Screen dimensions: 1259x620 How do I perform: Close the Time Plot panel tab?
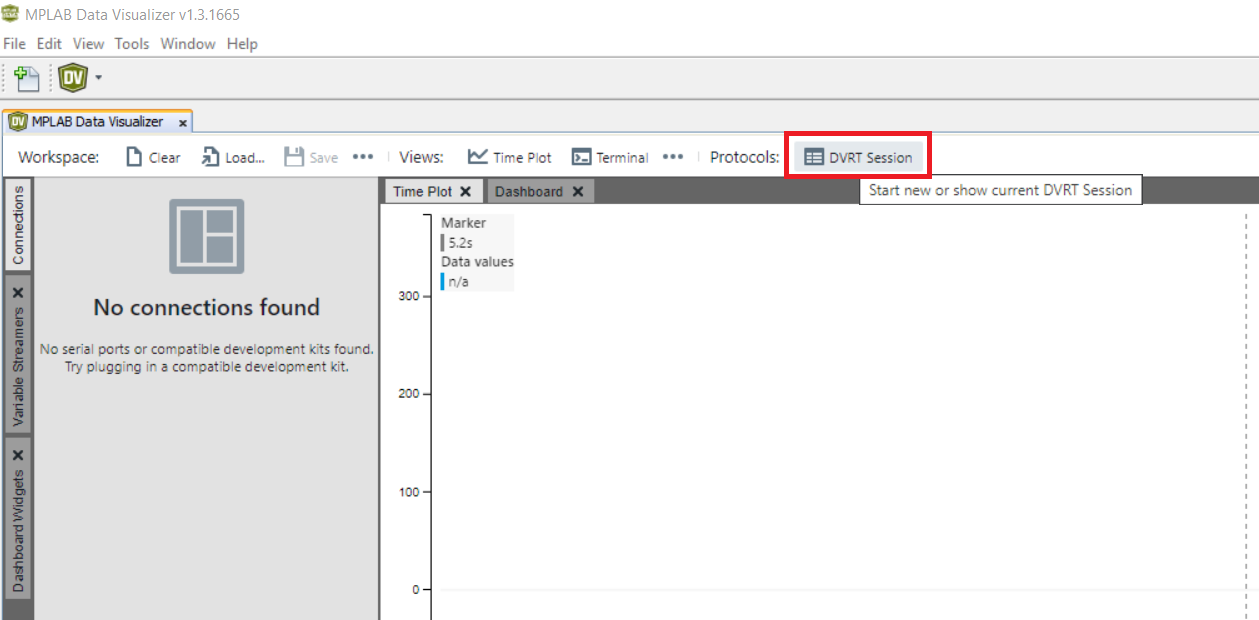465,191
